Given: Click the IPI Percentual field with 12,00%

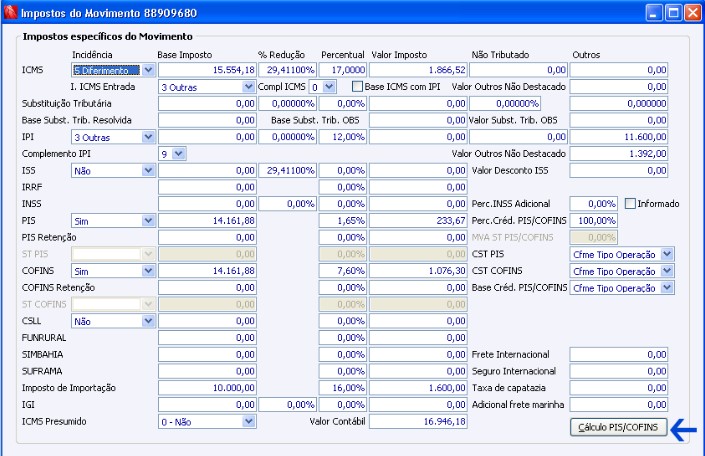Looking at the screenshot, I should 343,137.
